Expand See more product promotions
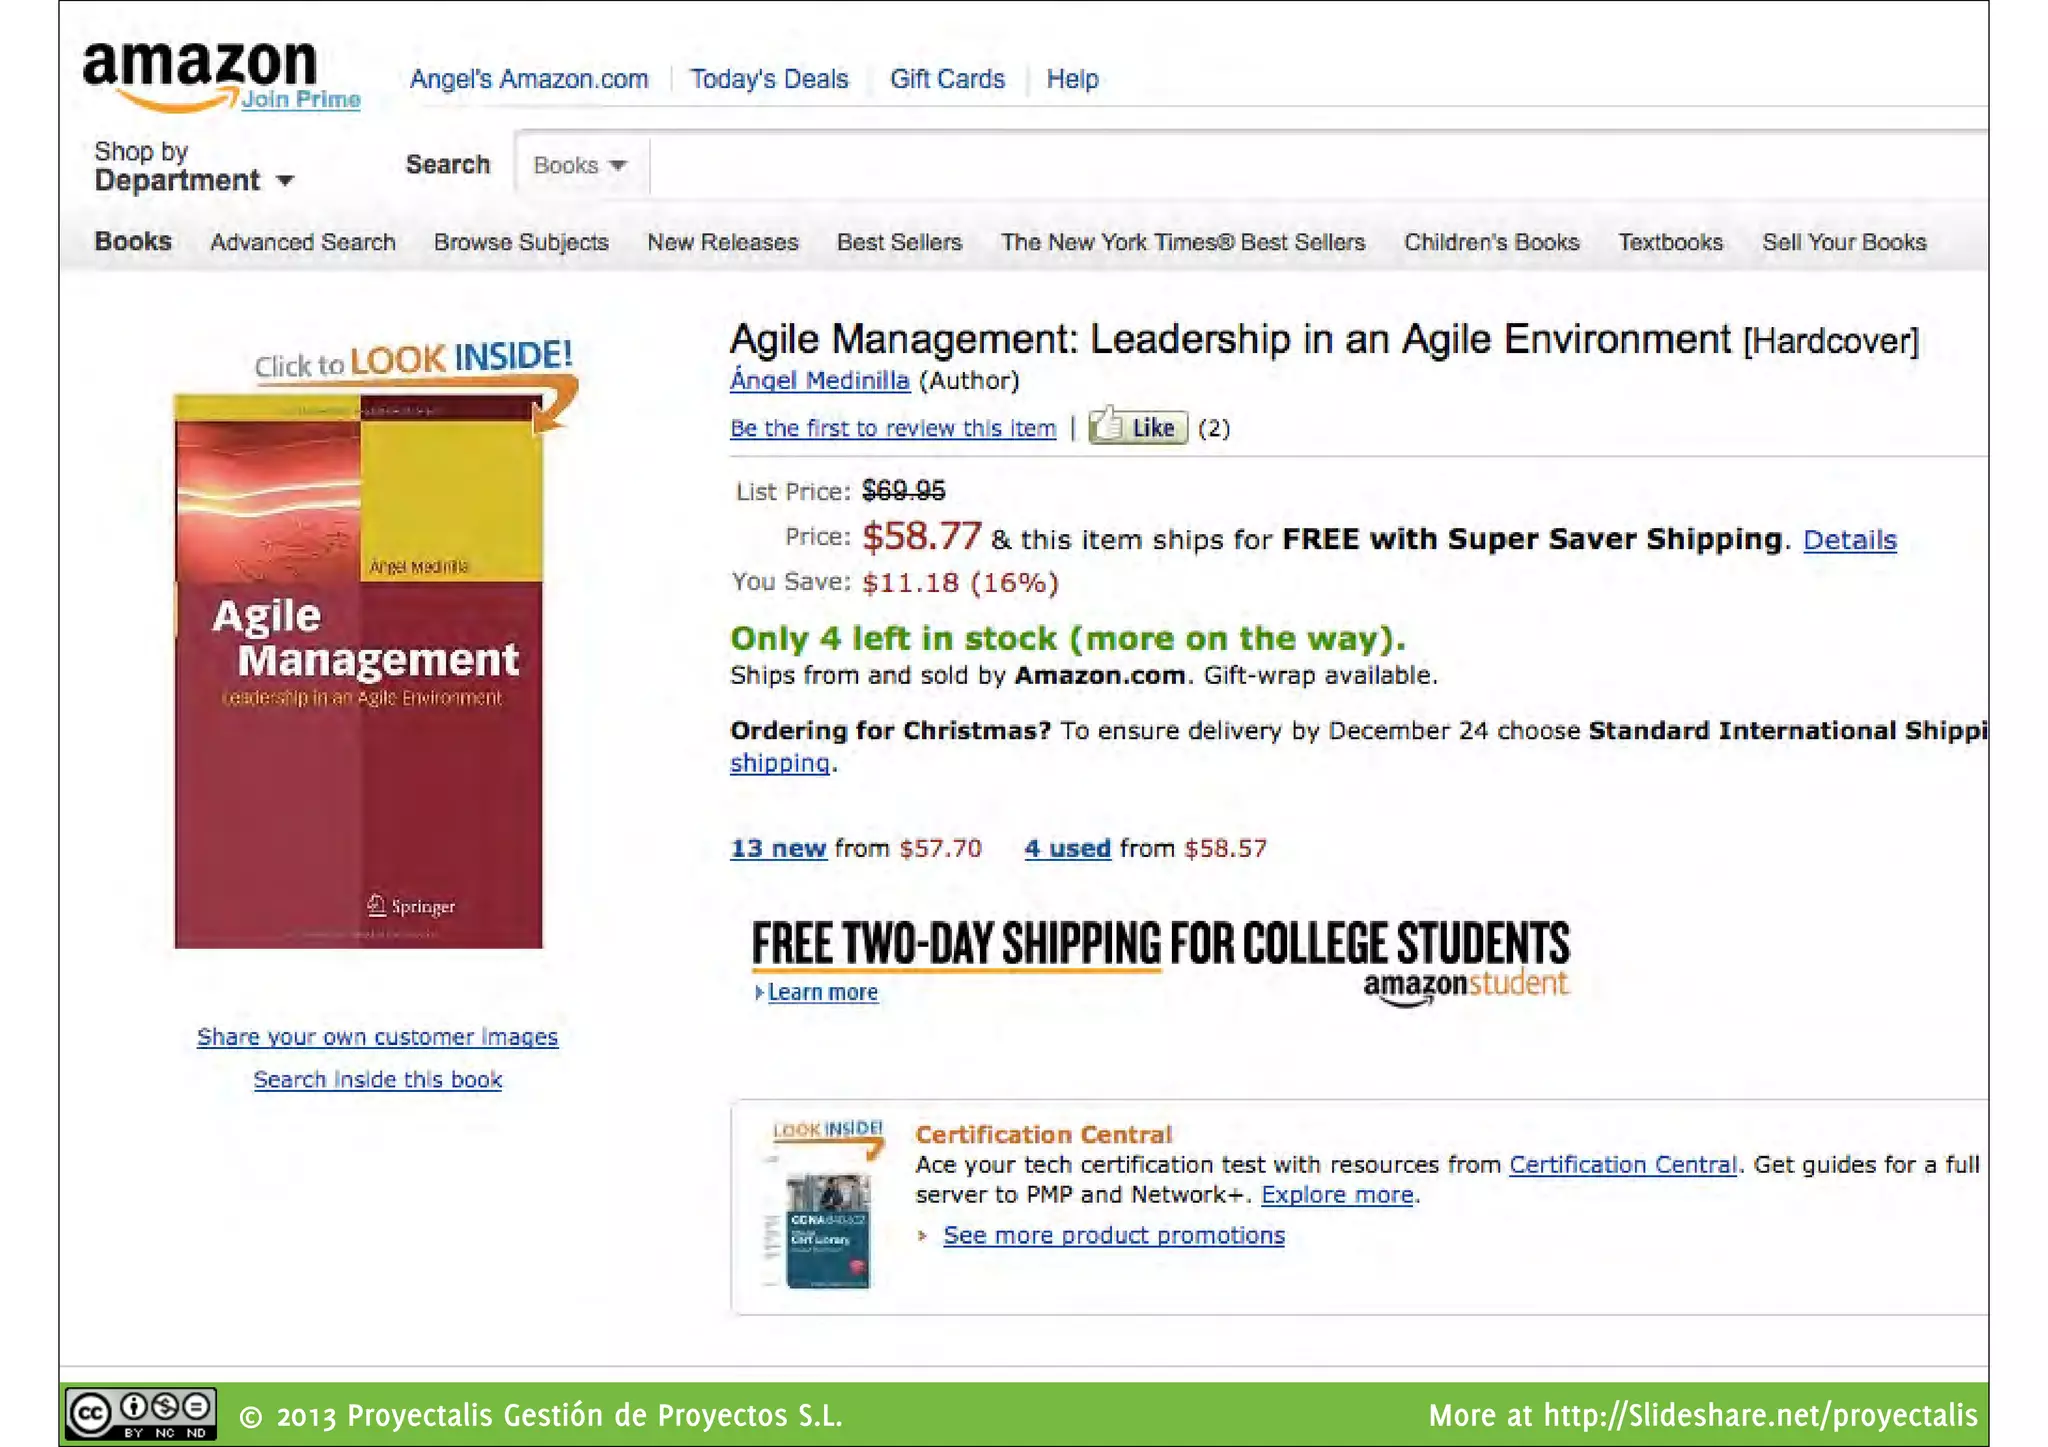This screenshot has width=2048, height=1447. point(1113,1236)
